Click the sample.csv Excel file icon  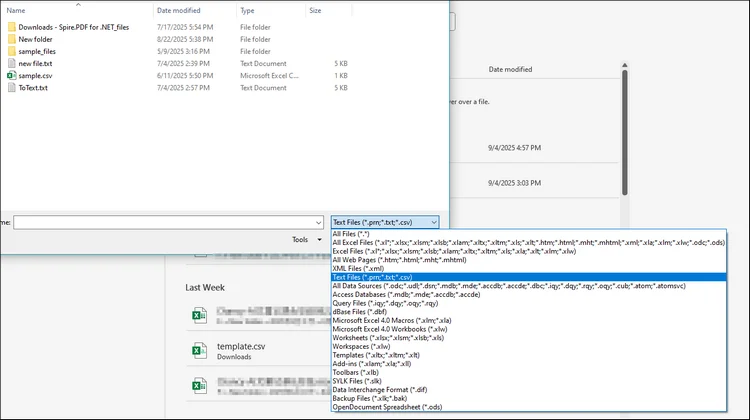[x=11, y=76]
